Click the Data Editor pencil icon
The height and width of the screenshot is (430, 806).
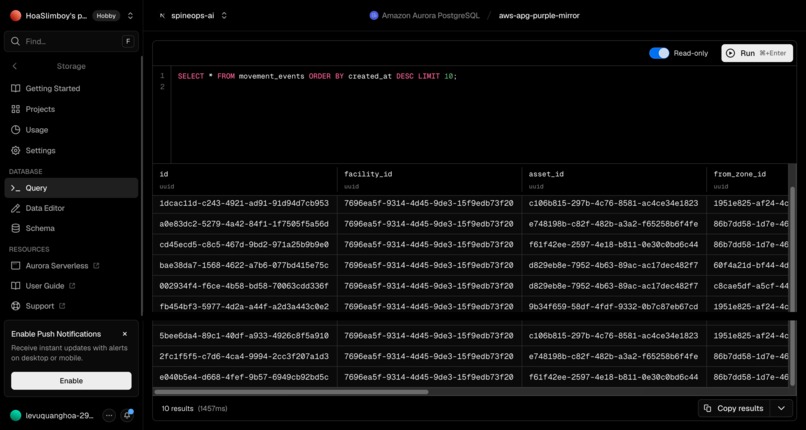pyautogui.click(x=15, y=208)
